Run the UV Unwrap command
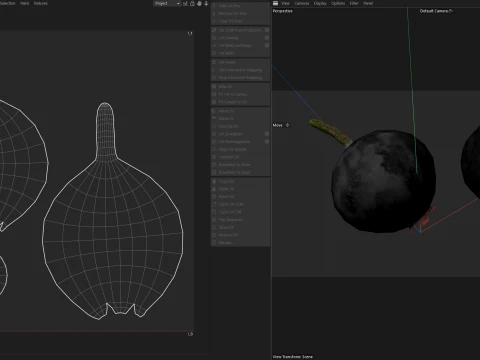Image resolution: width=480 pixels, height=360 pixels. click(237, 38)
